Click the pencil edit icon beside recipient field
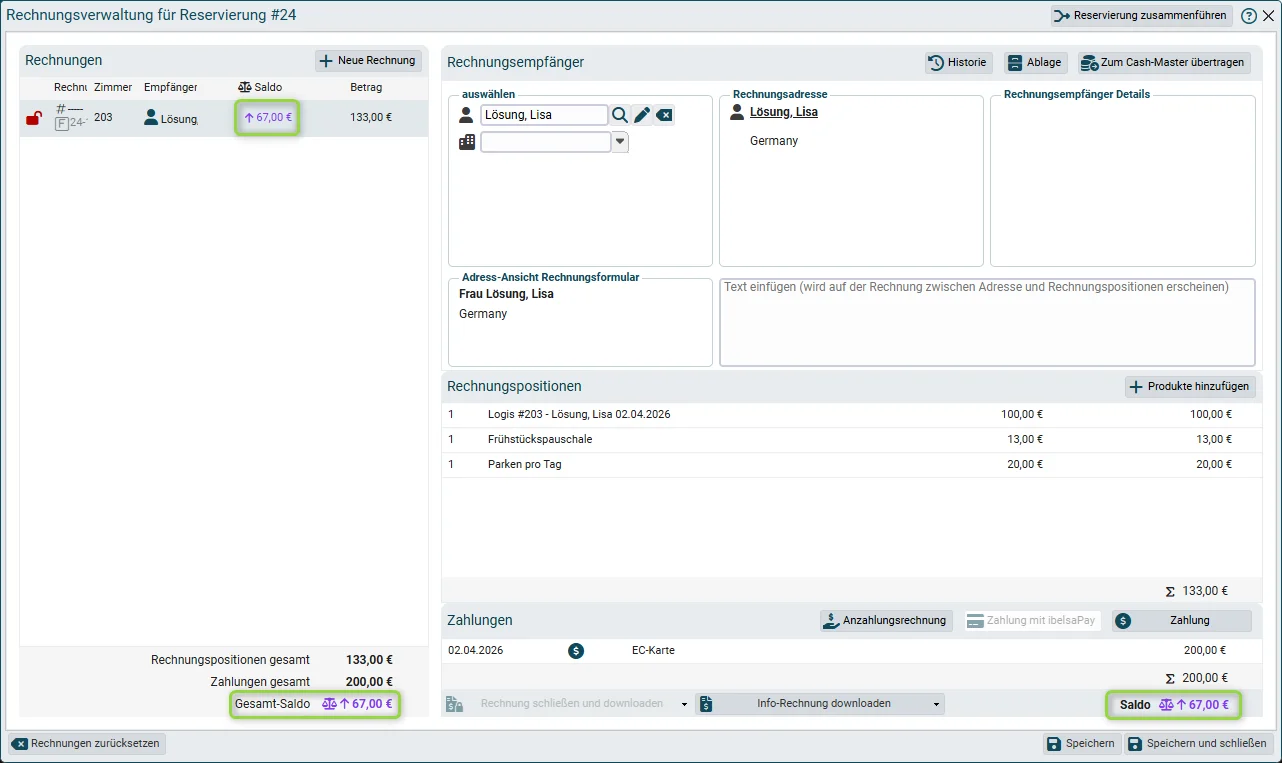 pyautogui.click(x=642, y=115)
